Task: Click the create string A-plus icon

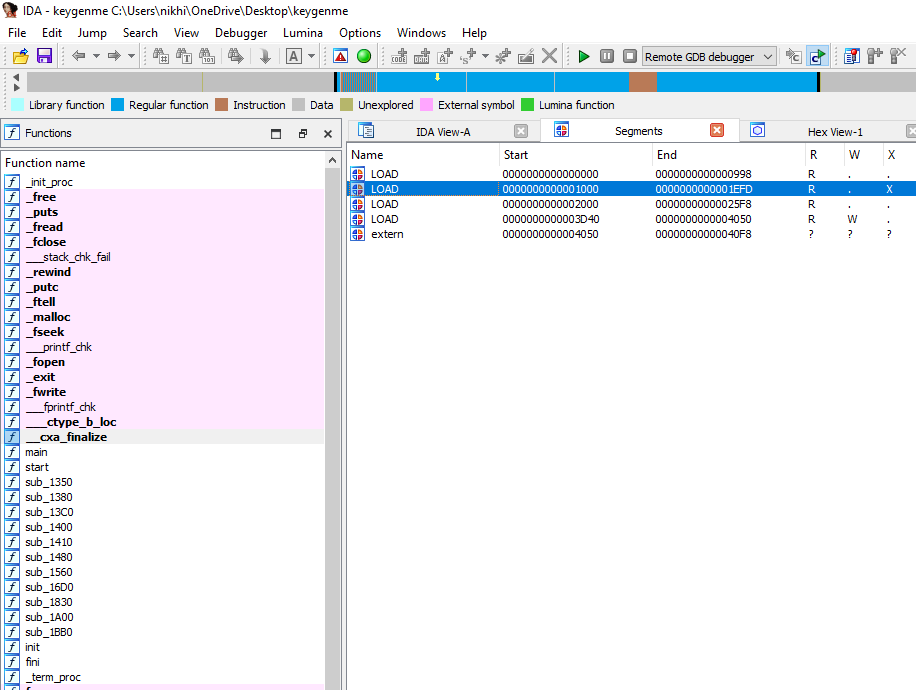Action: (445, 56)
